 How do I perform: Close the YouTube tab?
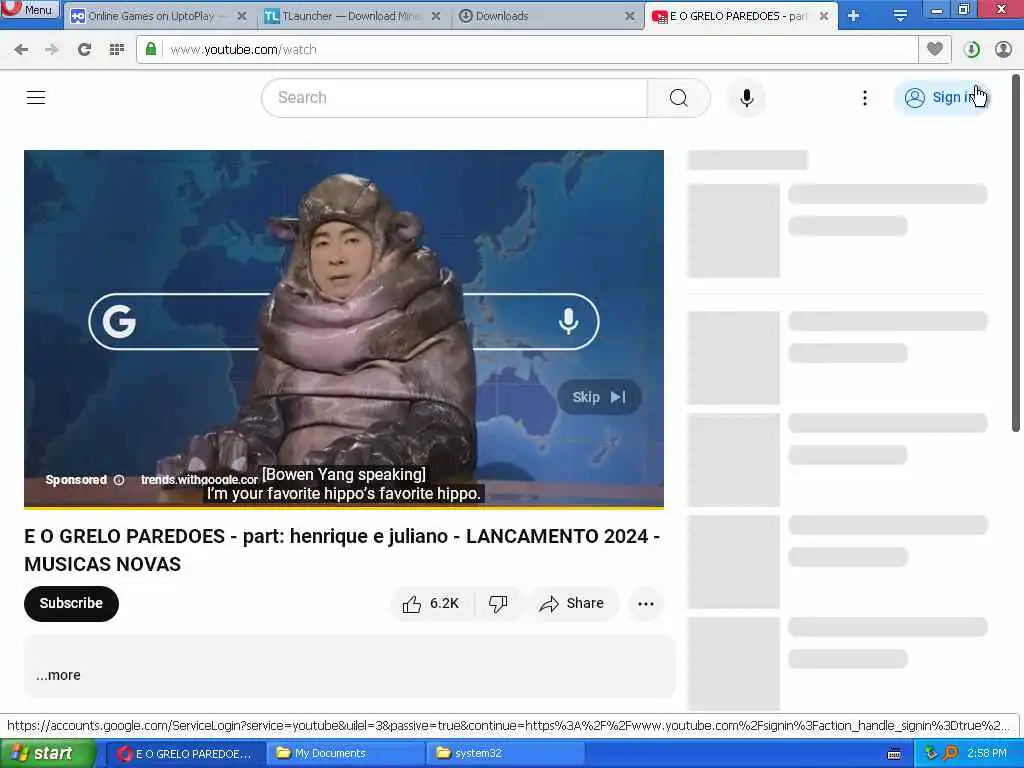(824, 16)
